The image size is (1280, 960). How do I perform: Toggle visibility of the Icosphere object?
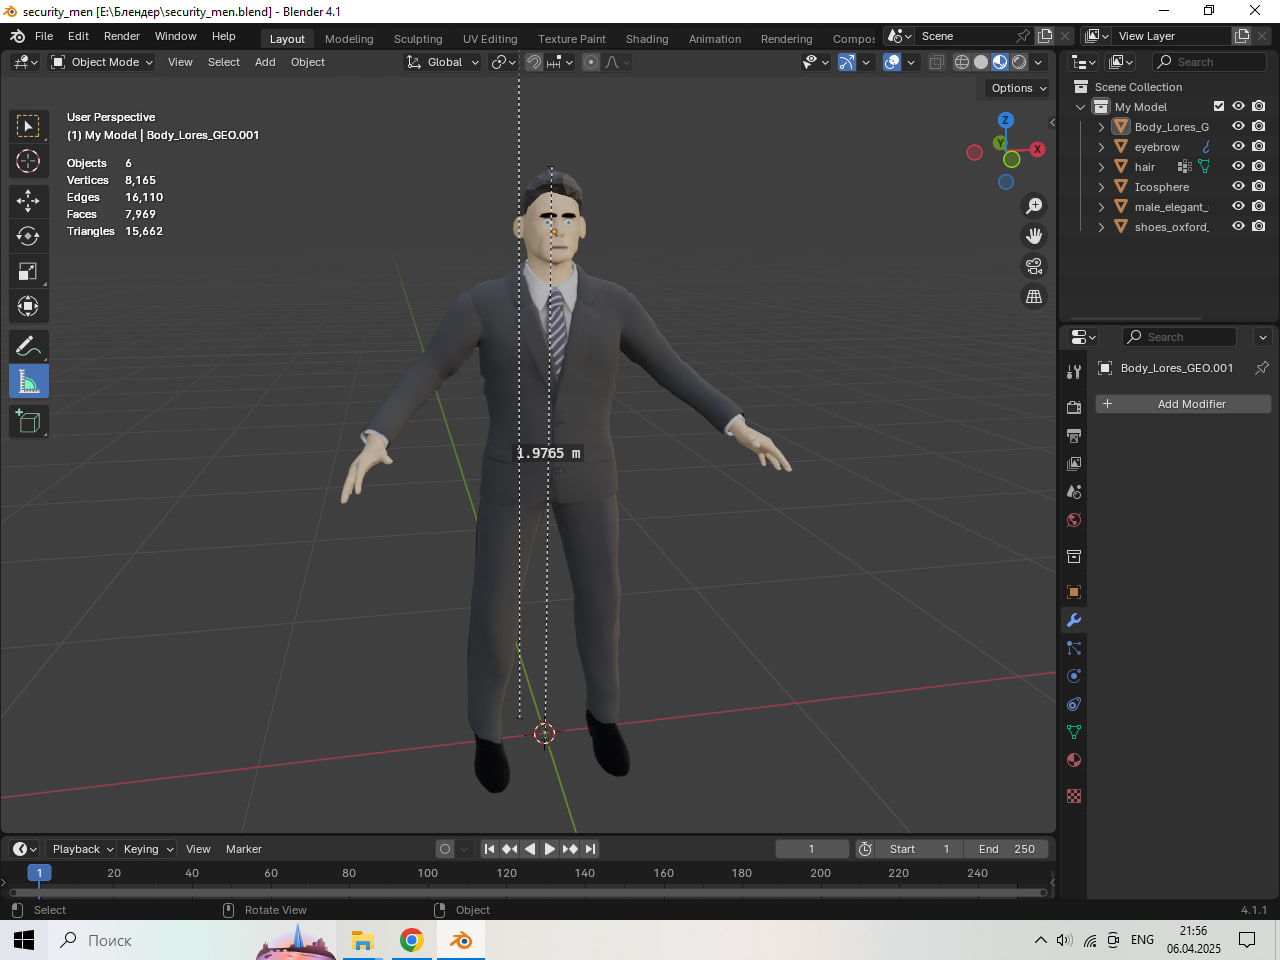click(1238, 187)
